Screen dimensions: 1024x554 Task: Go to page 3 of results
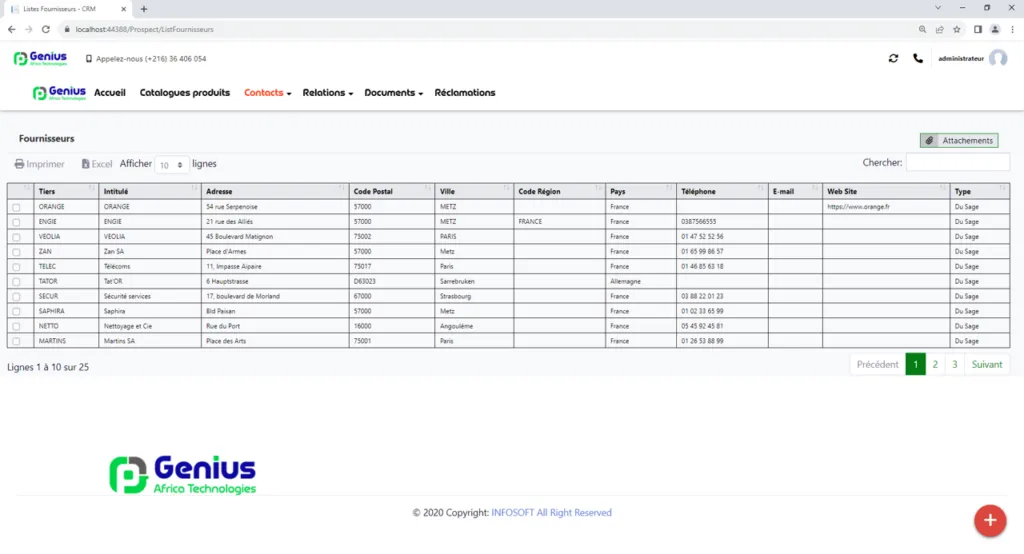click(955, 365)
